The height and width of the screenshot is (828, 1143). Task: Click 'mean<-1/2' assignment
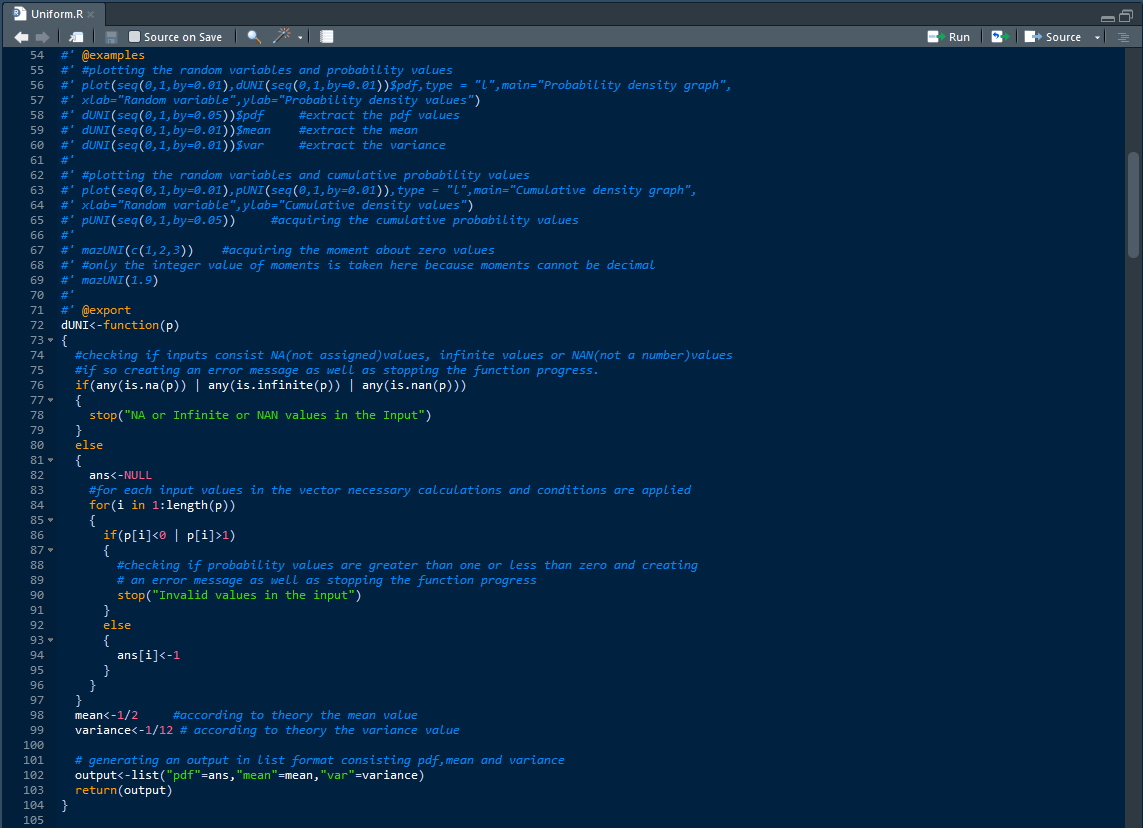tap(106, 715)
